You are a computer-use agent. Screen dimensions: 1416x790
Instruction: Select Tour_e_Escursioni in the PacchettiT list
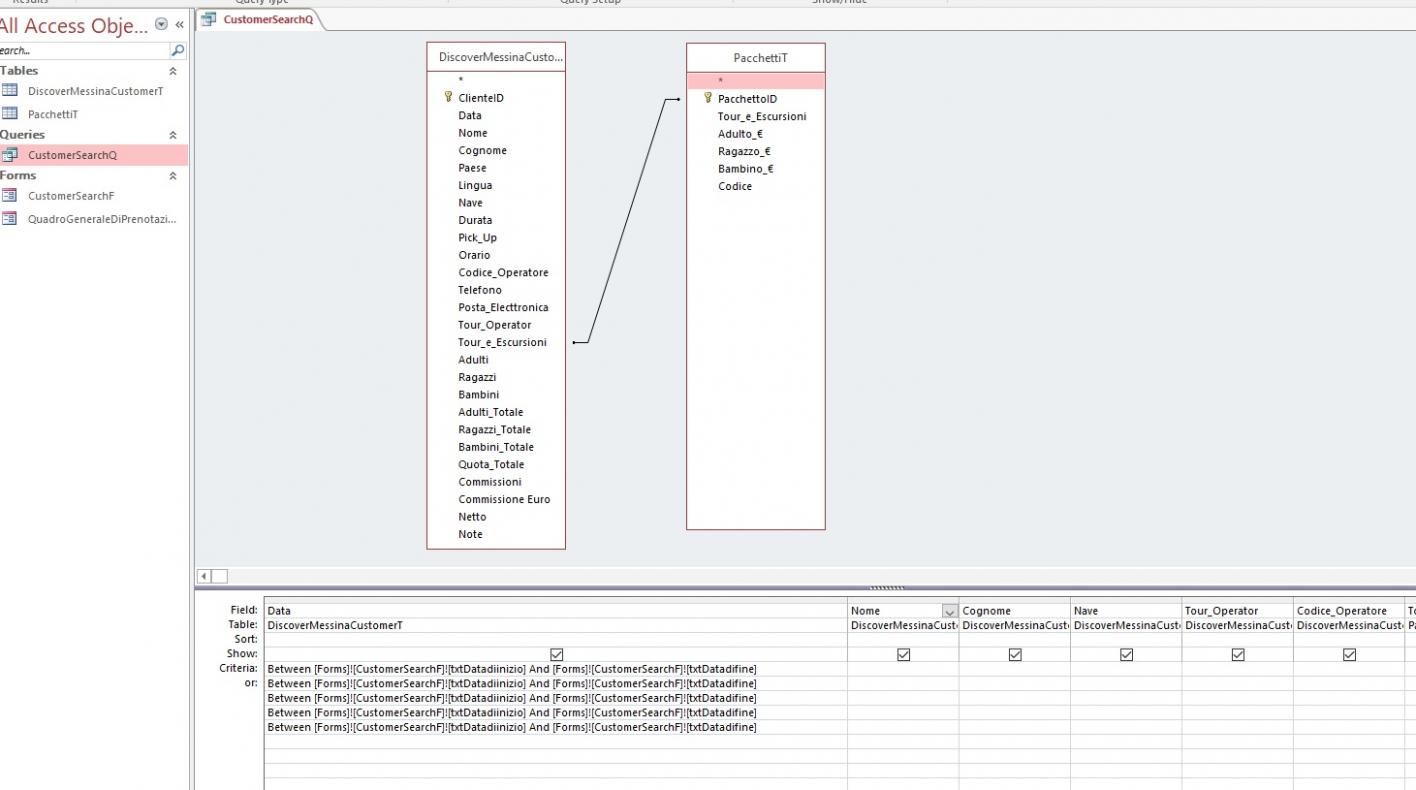point(762,116)
